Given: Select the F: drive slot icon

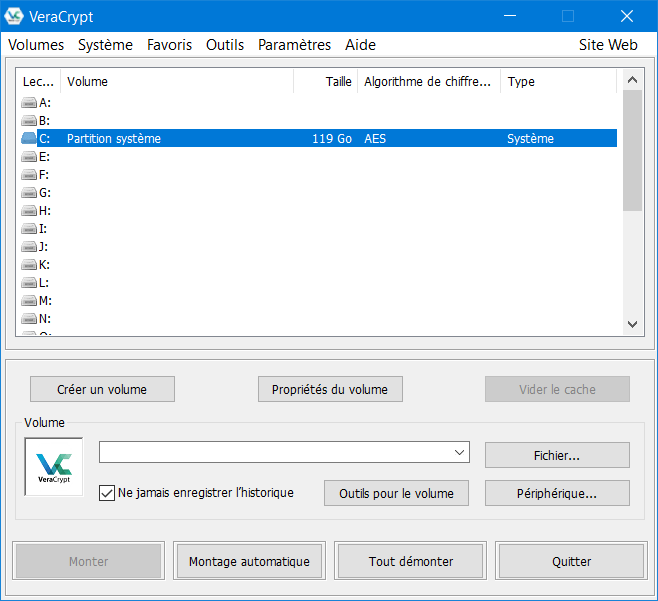Looking at the screenshot, I should (29, 175).
